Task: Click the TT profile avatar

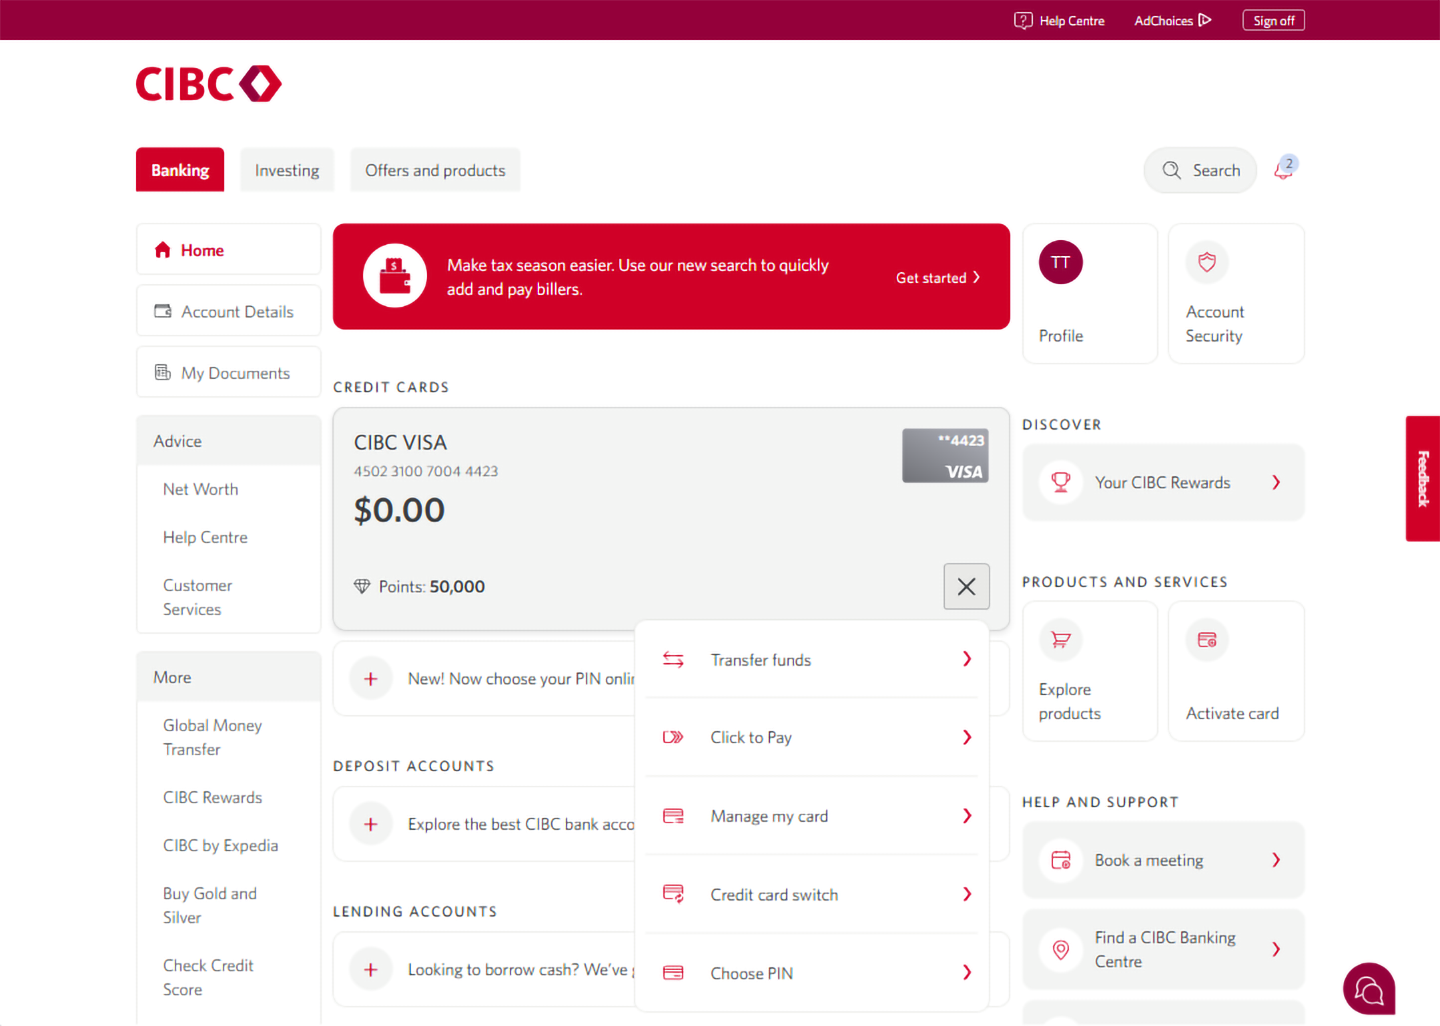Action: (x=1061, y=263)
